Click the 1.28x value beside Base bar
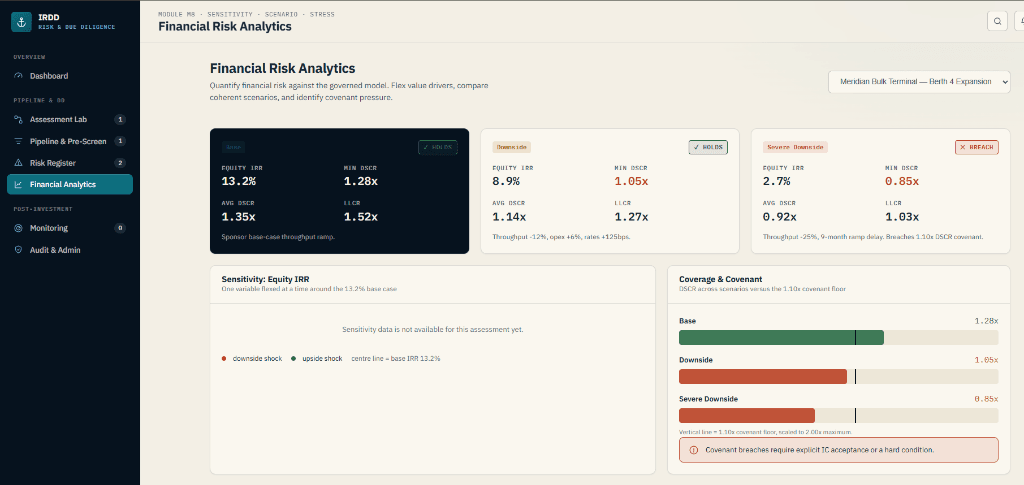 pos(986,321)
